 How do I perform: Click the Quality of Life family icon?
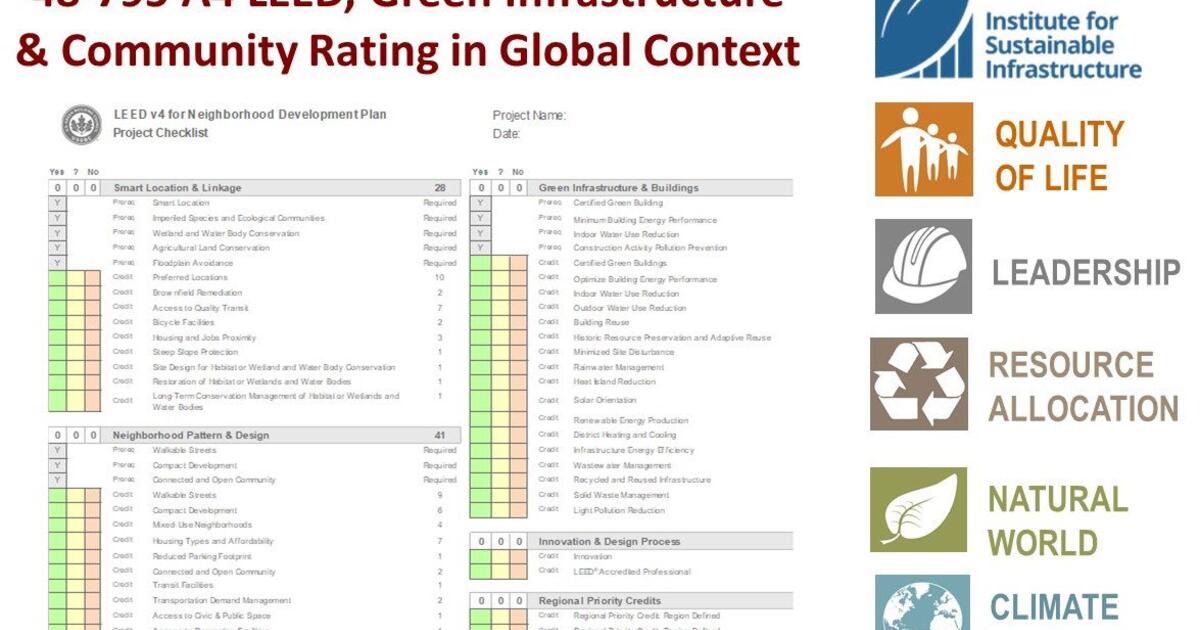point(923,148)
